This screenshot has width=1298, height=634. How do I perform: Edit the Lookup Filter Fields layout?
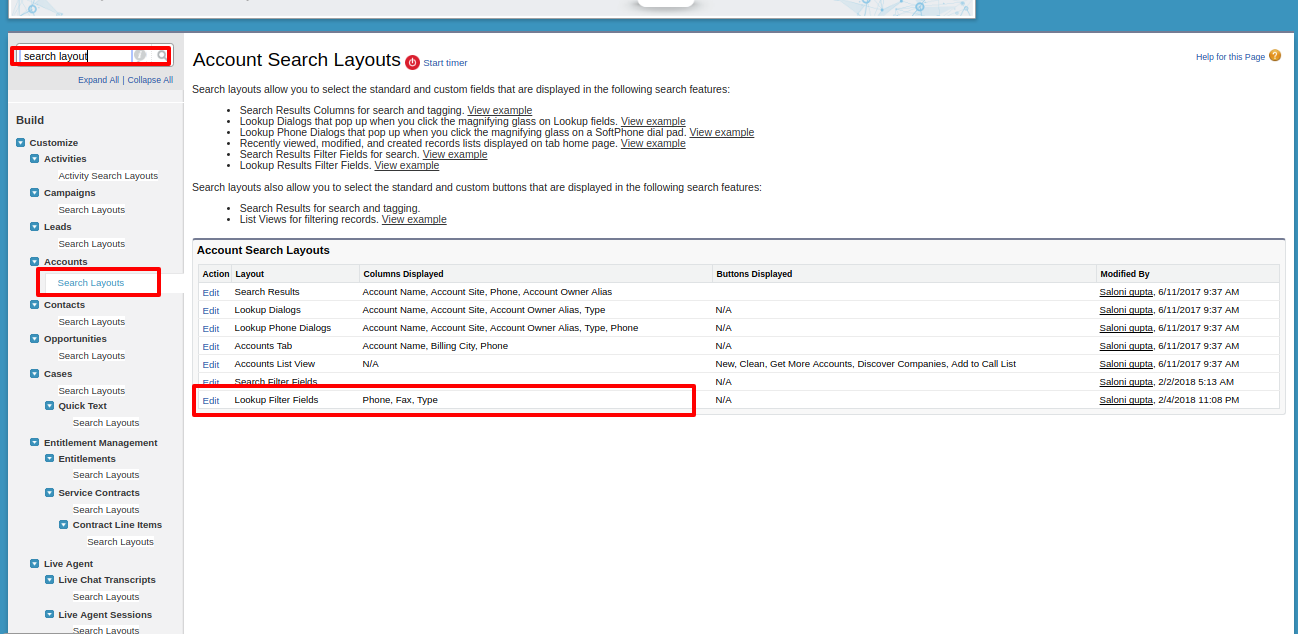(x=210, y=401)
